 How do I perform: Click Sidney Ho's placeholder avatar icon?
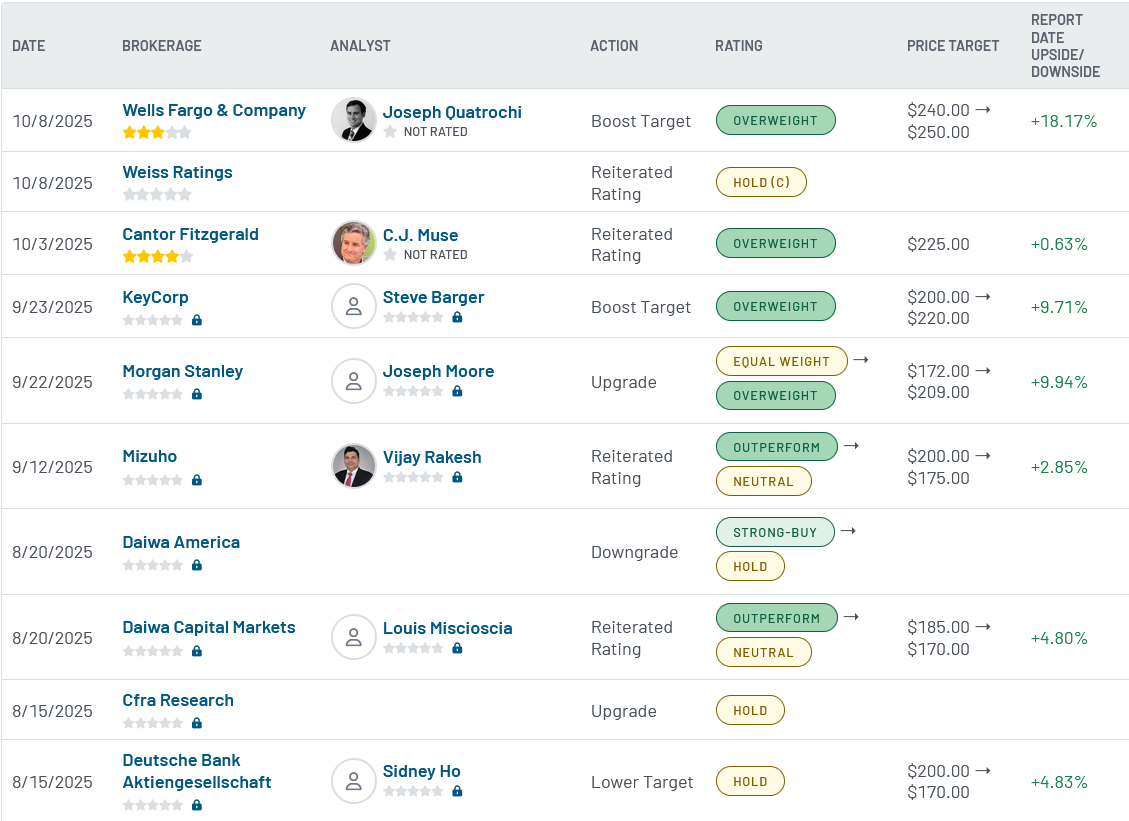pos(354,781)
